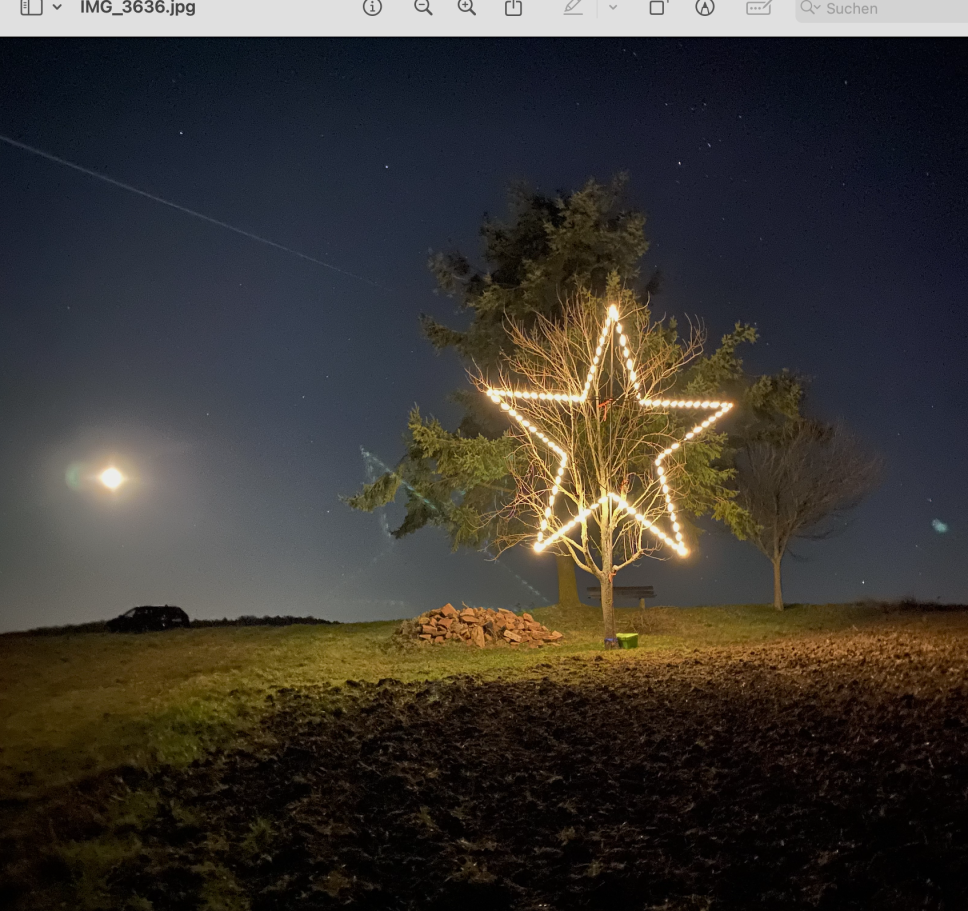This screenshot has width=968, height=911.
Task: Expand the highlight options chevron
Action: click(613, 7)
